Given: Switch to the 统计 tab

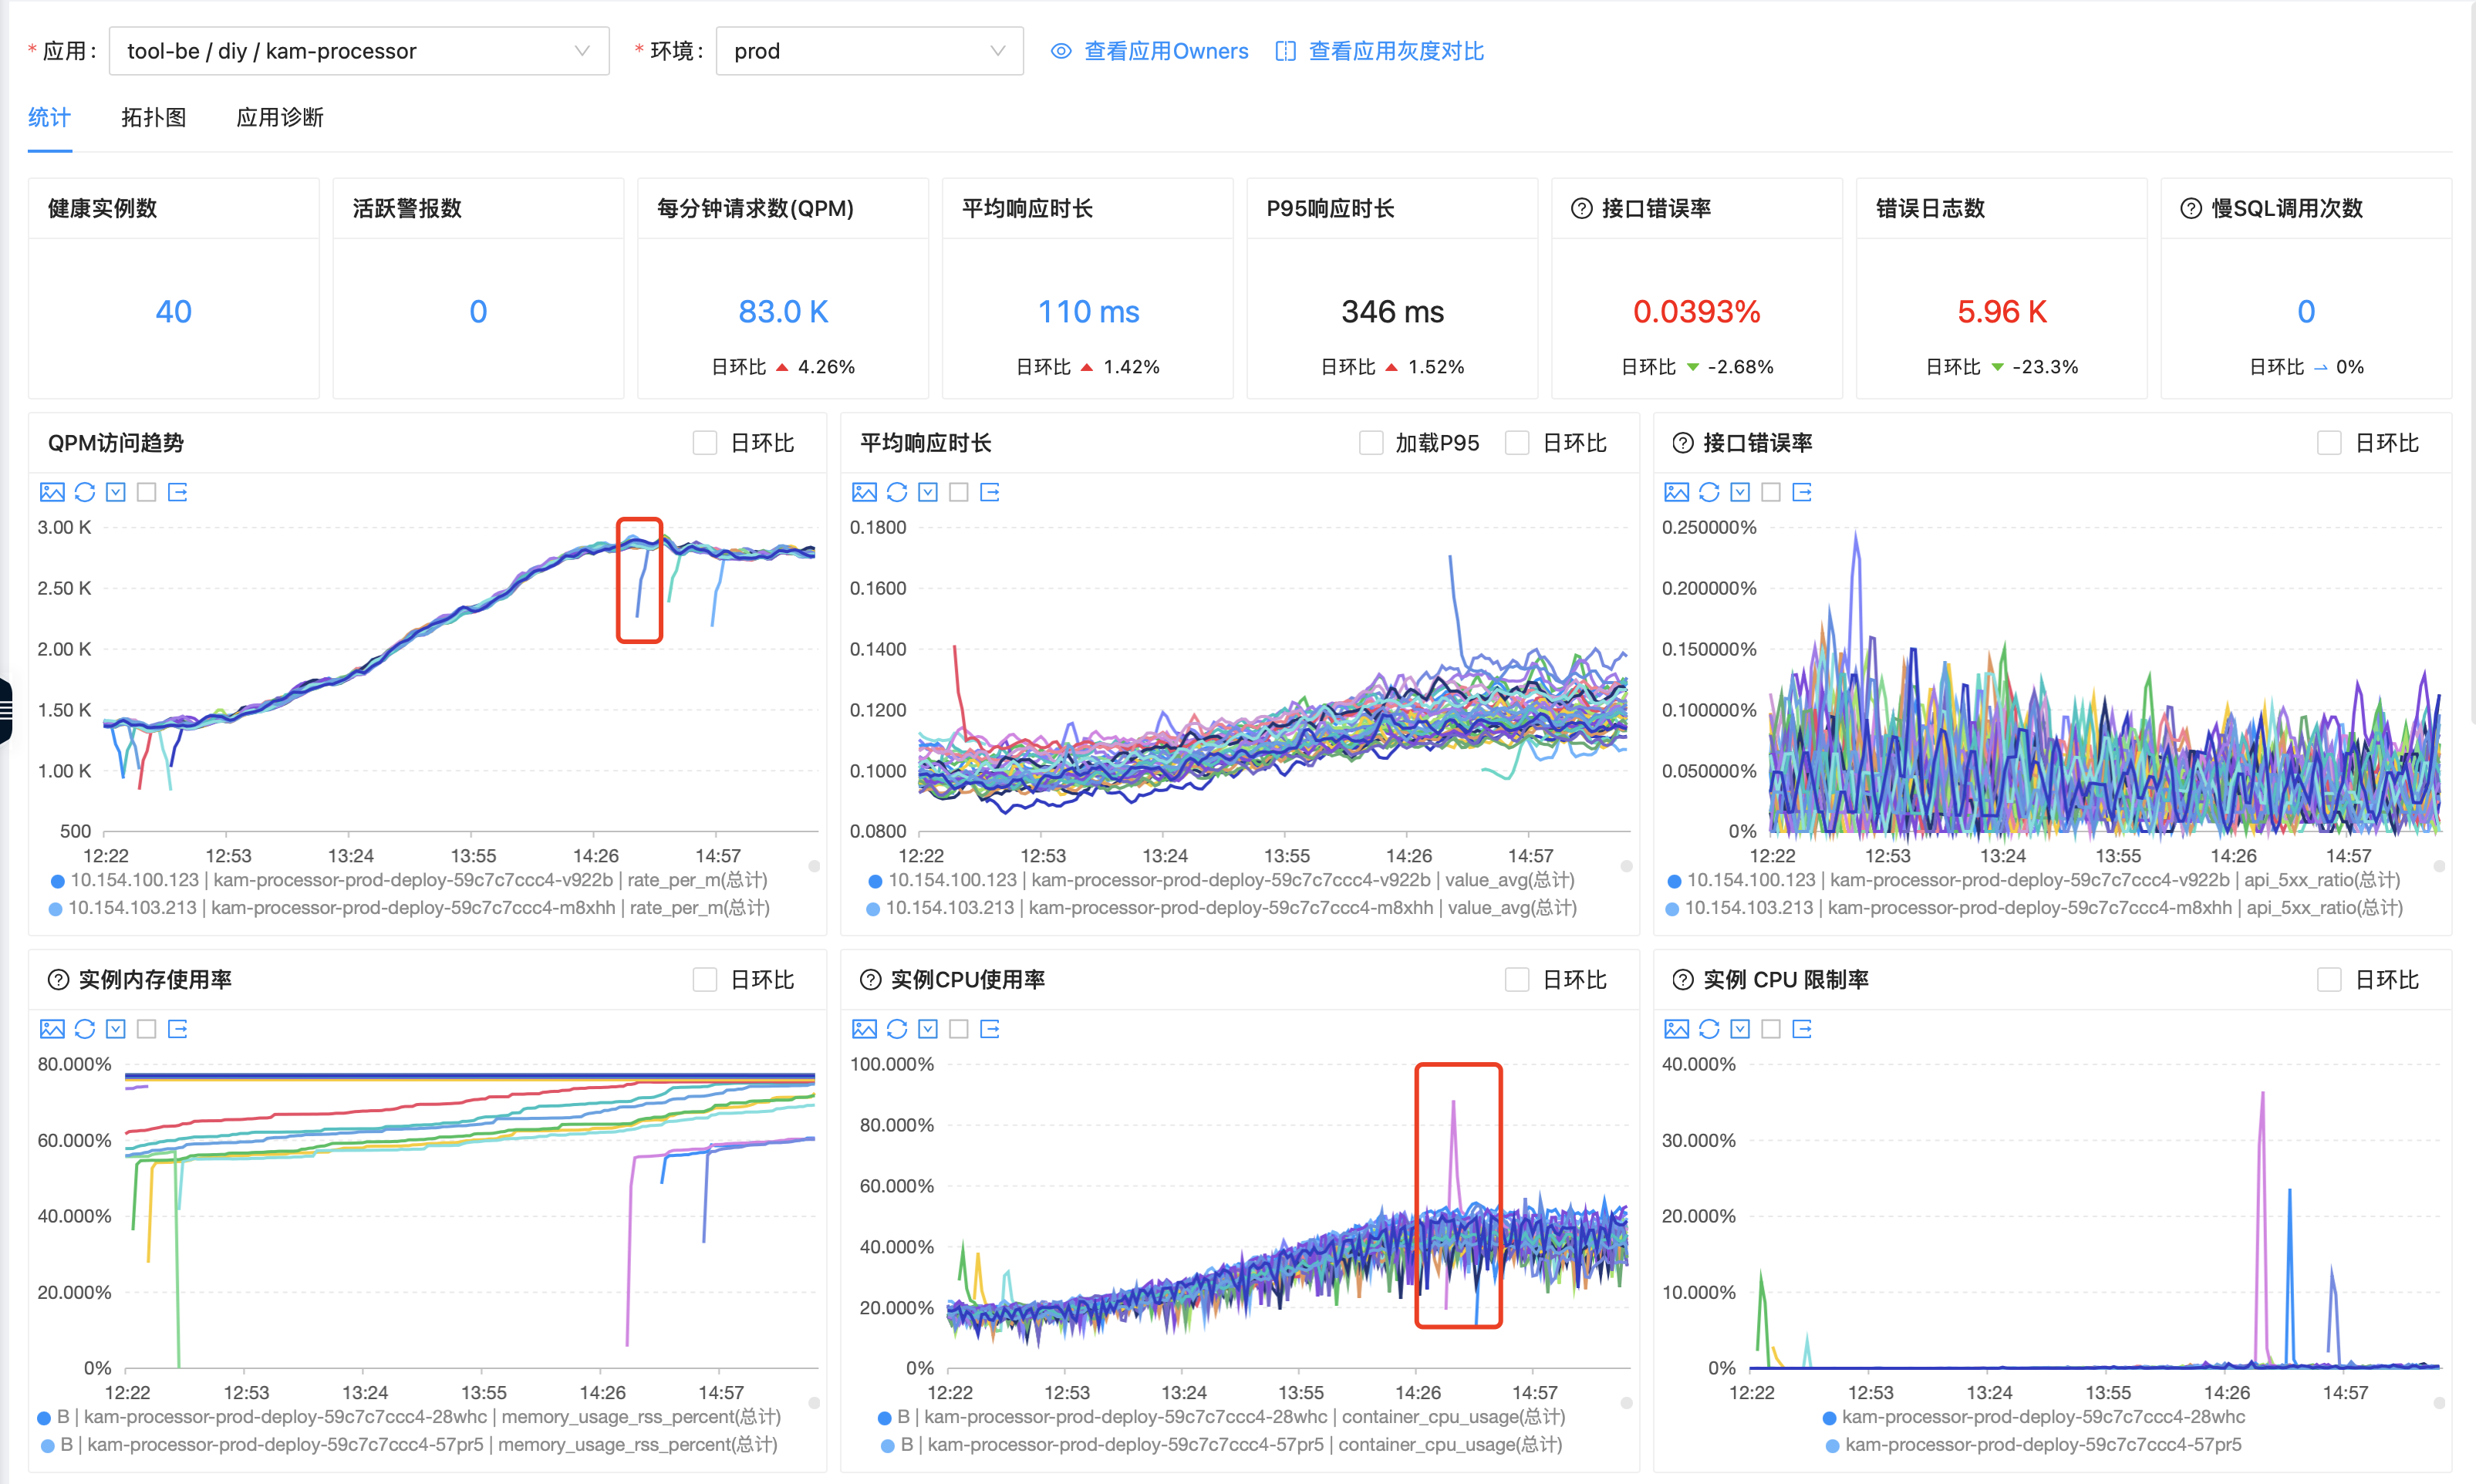Looking at the screenshot, I should point(49,118).
